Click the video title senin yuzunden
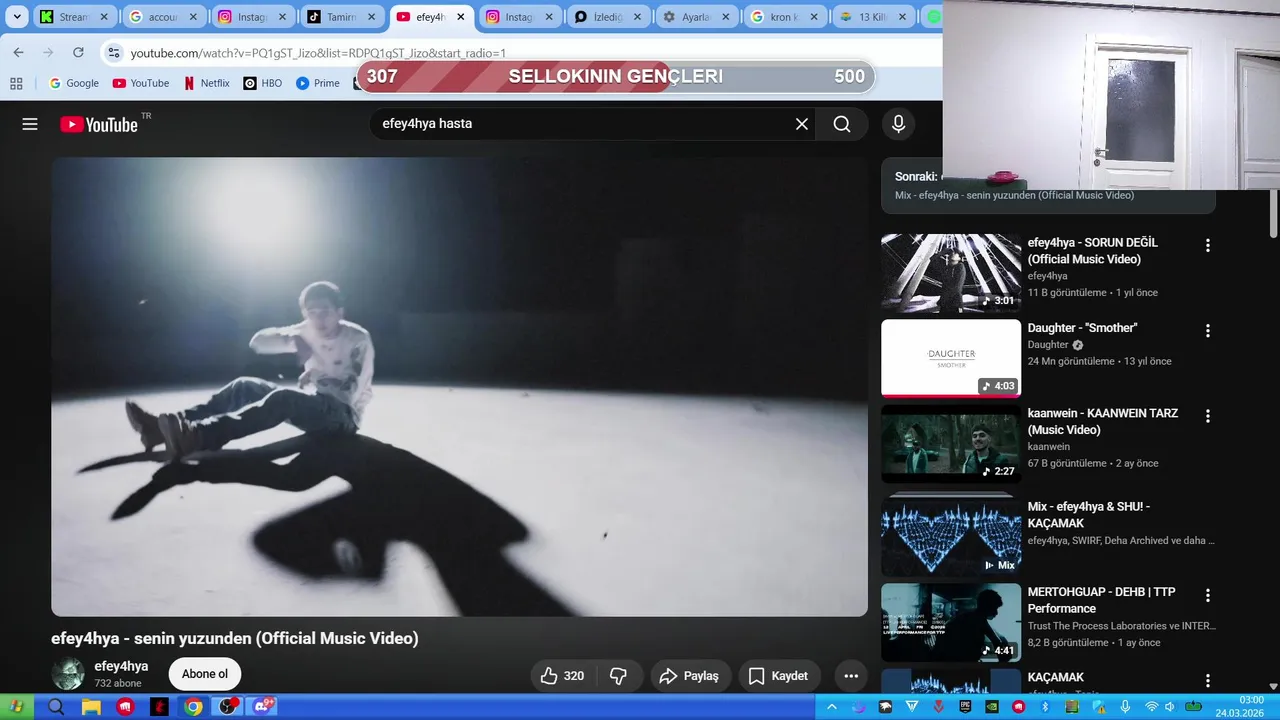Screen dimensions: 1280x720 [235, 638]
